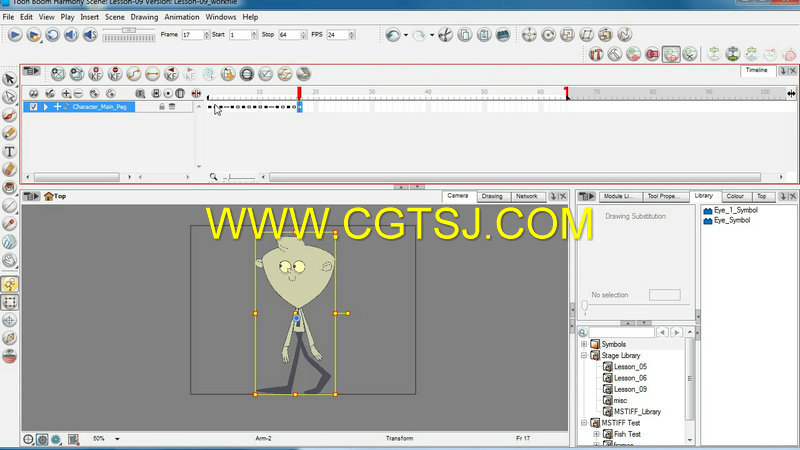Expand the Character_Main_Peg layer triangle
800x450 pixels.
(x=46, y=107)
